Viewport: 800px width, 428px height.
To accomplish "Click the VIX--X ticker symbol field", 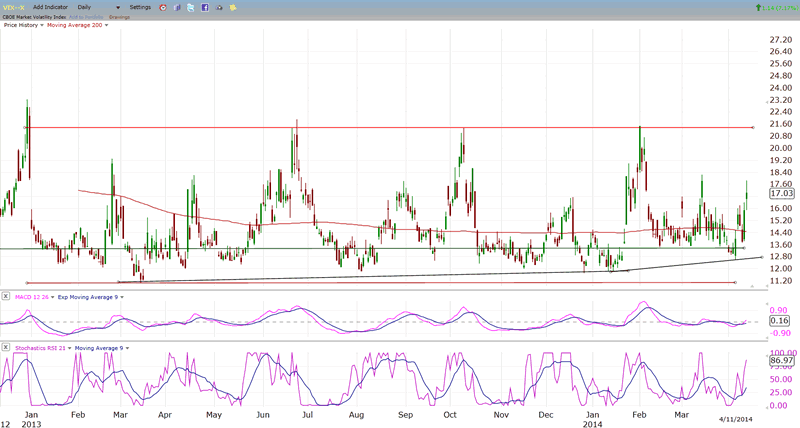I will (16, 7).
